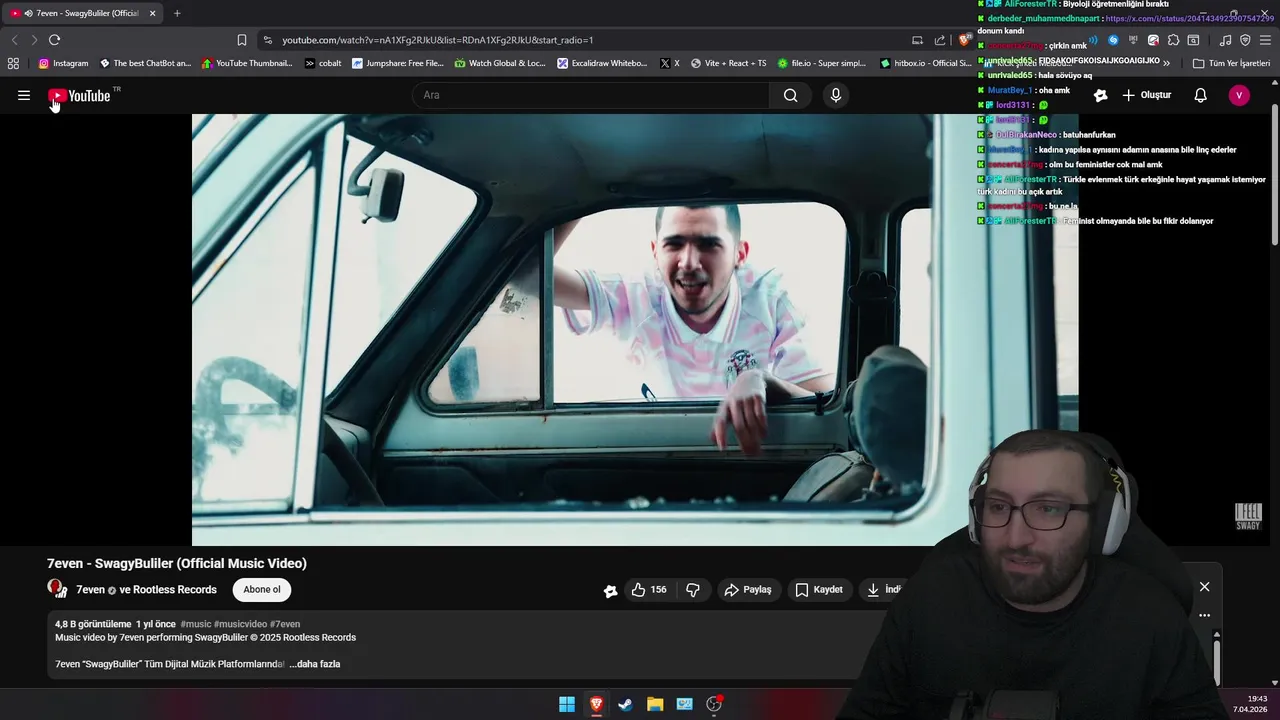Open Steam from the taskbar
Viewport: 1280px width, 720px height.
pos(625,704)
